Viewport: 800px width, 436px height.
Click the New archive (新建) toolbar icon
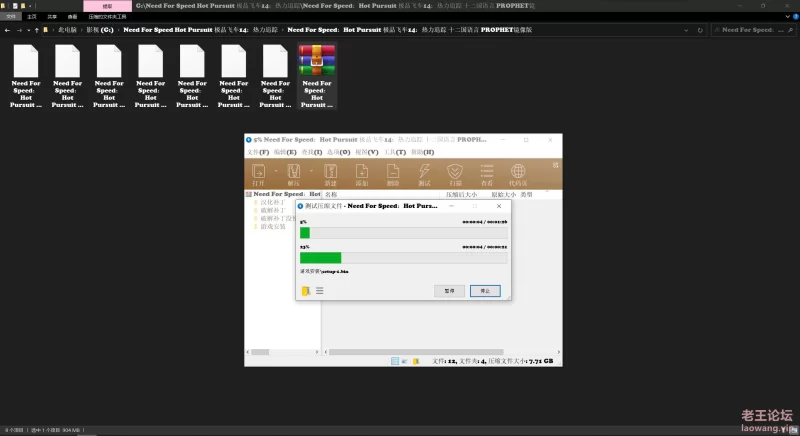pos(331,174)
